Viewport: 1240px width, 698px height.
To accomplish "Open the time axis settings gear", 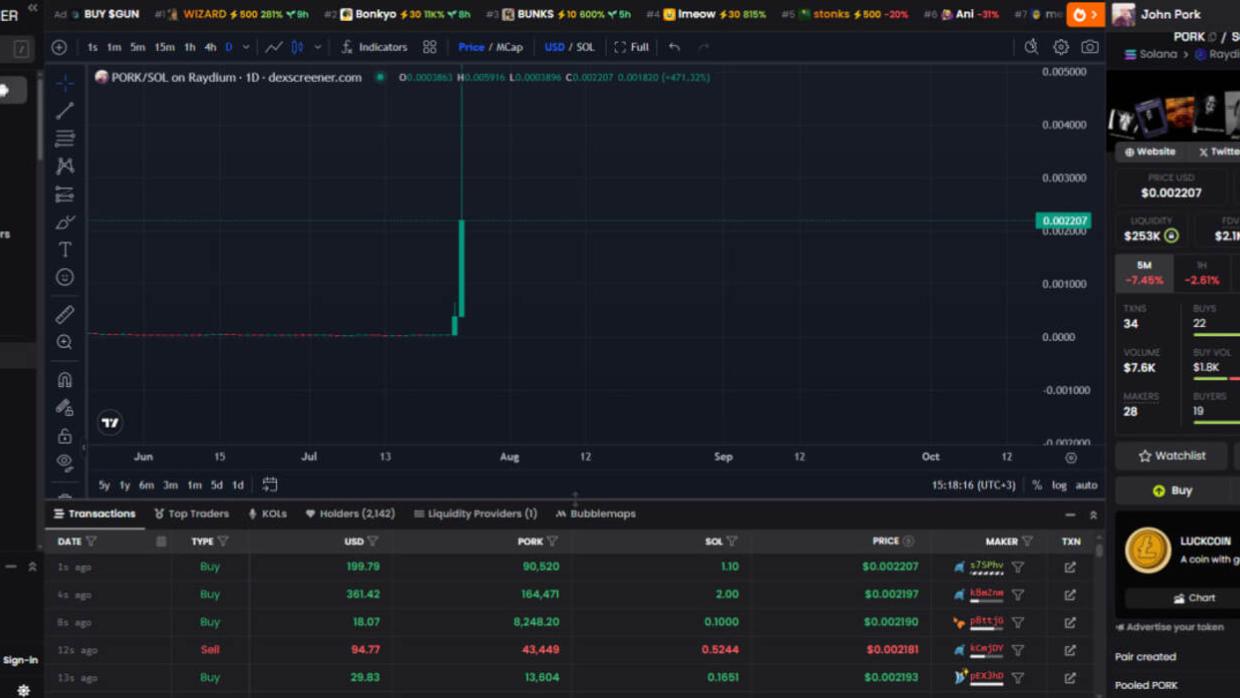I will tap(1071, 457).
